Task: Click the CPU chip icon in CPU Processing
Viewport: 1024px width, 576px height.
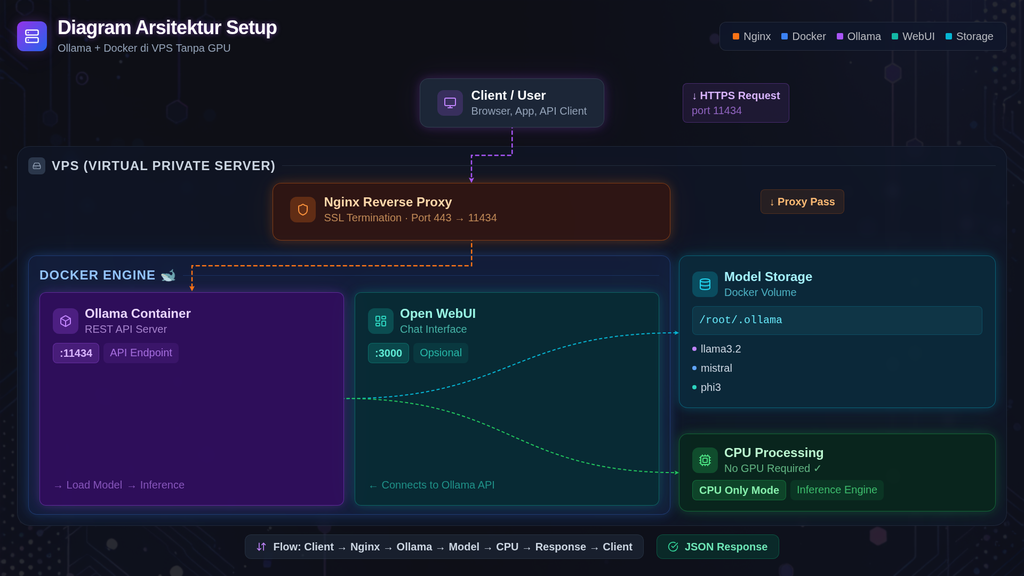Action: (705, 460)
